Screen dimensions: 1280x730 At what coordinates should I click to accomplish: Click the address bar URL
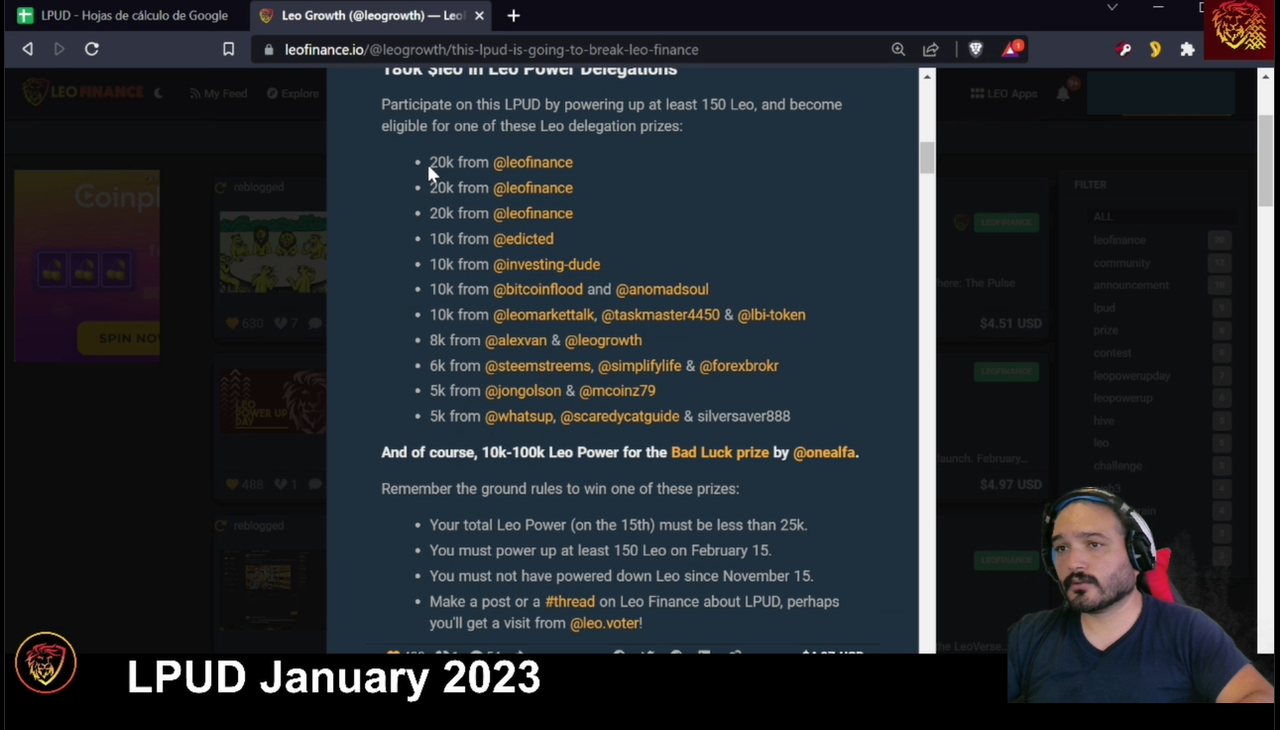[x=491, y=49]
